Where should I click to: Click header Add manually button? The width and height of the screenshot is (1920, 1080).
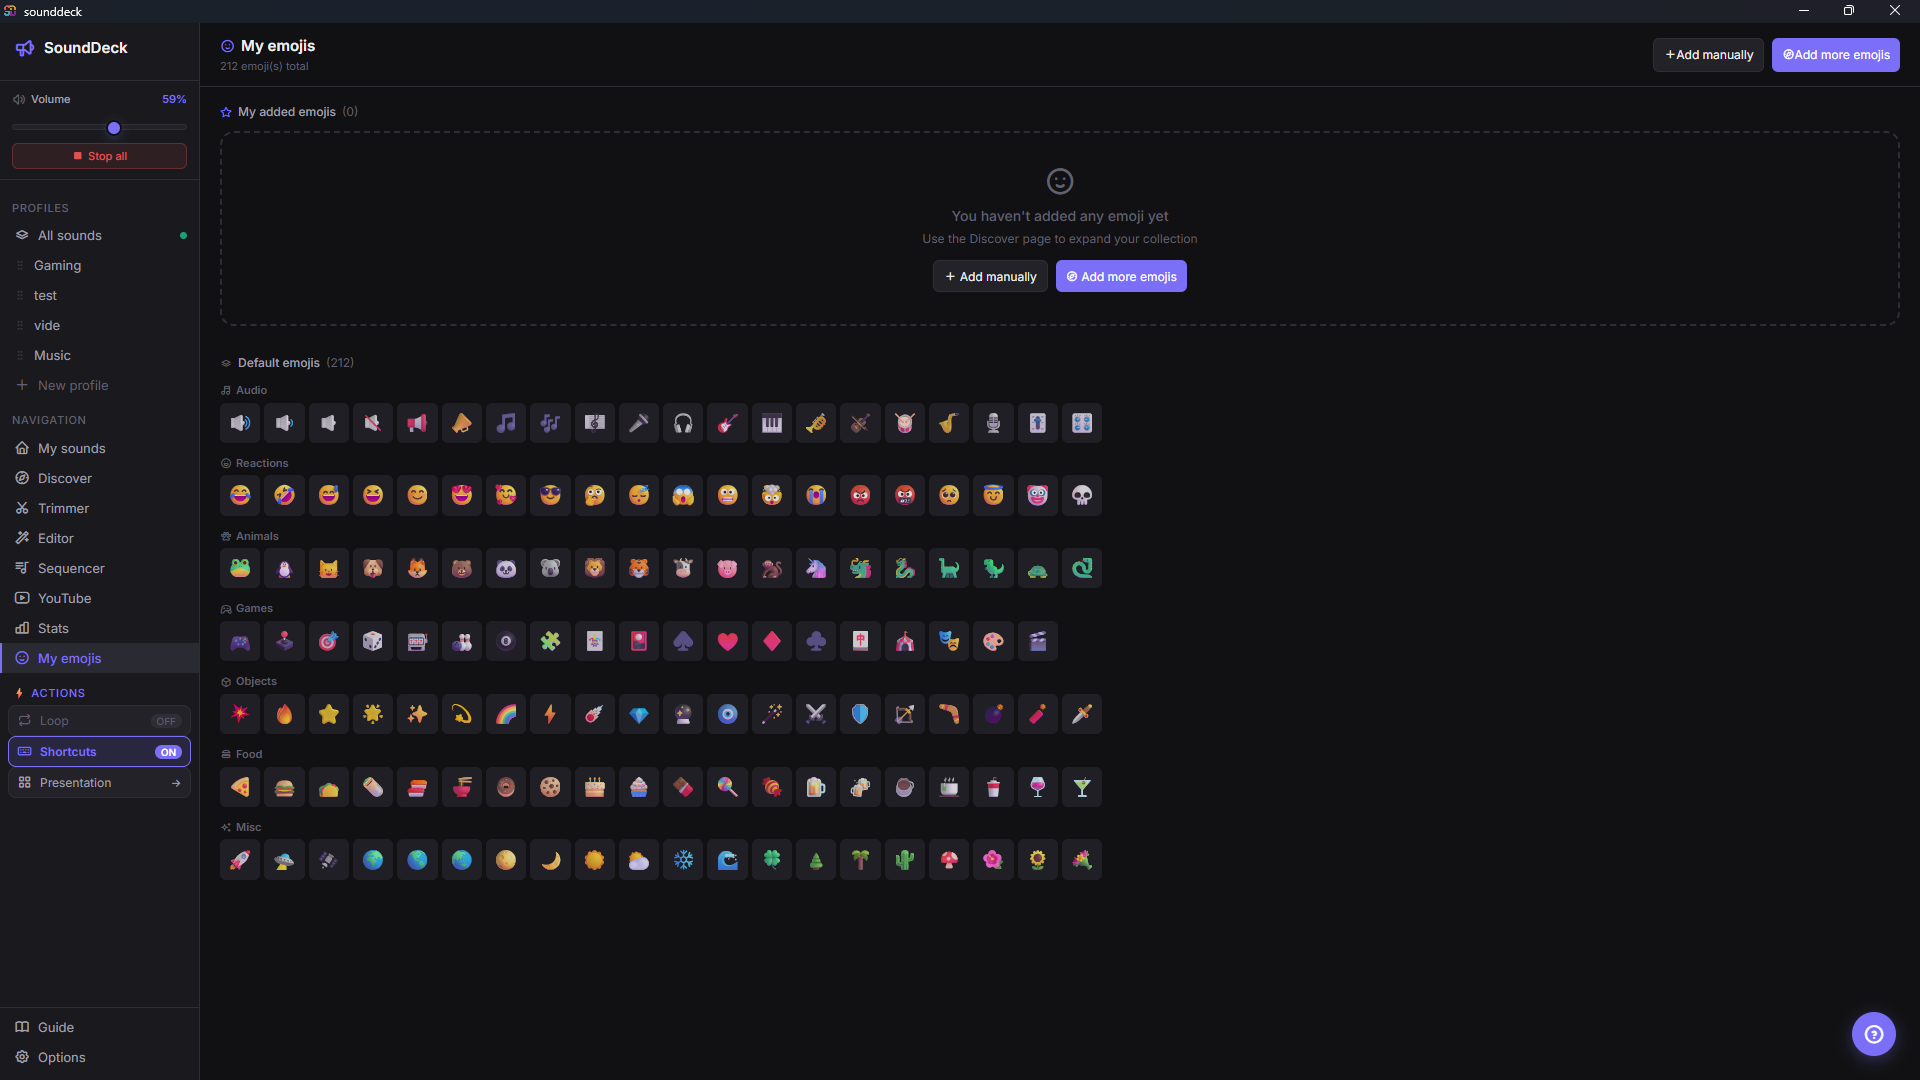pyautogui.click(x=1708, y=55)
